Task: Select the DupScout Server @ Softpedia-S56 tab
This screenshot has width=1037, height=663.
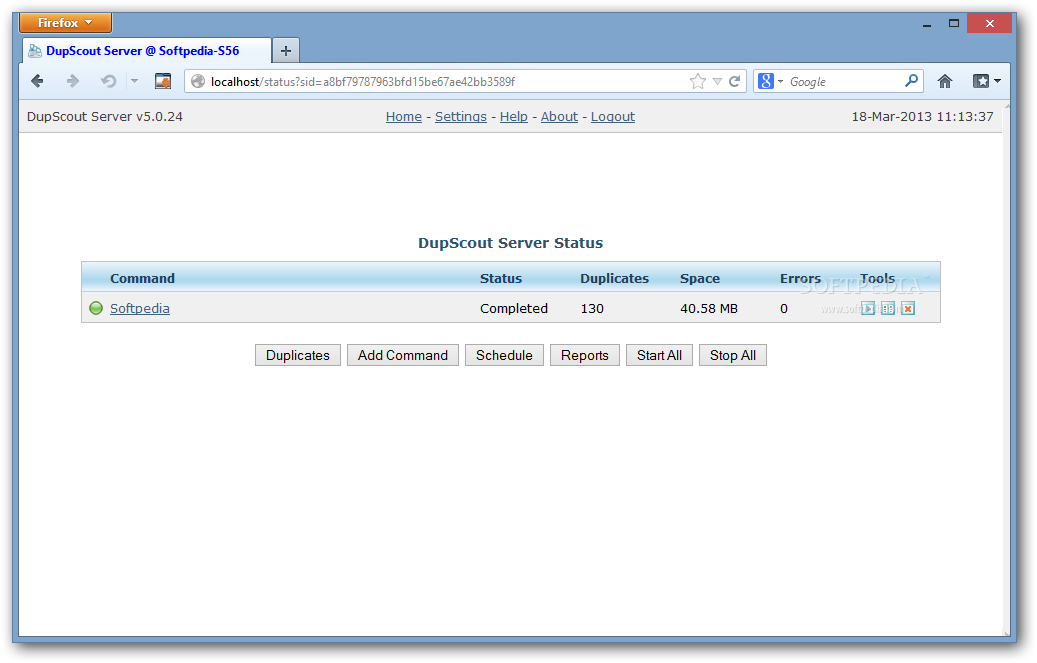Action: click(147, 51)
